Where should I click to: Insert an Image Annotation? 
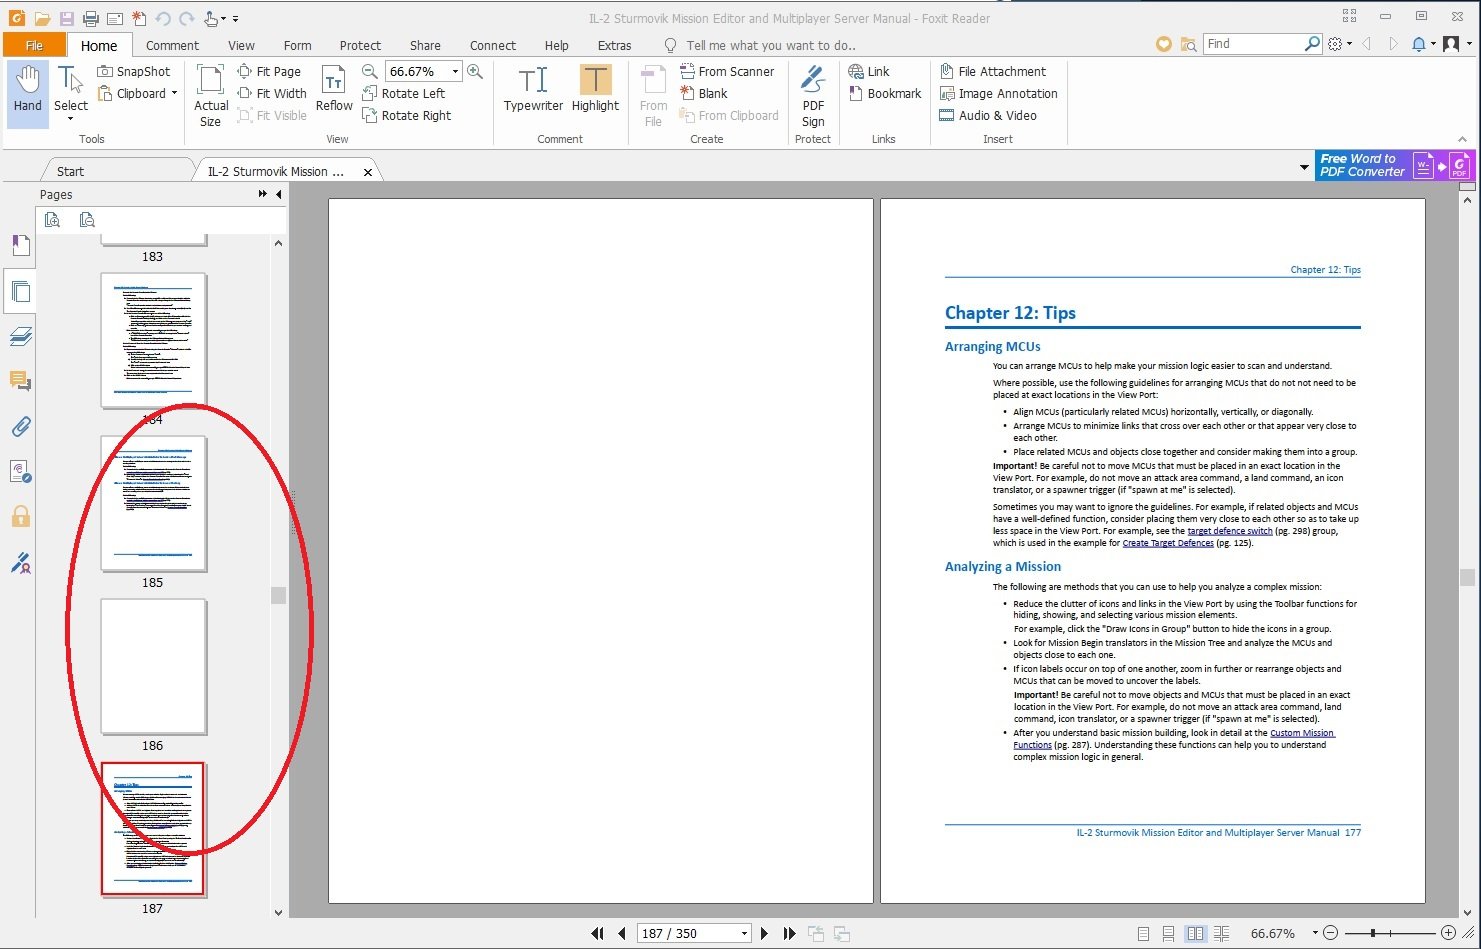(998, 94)
